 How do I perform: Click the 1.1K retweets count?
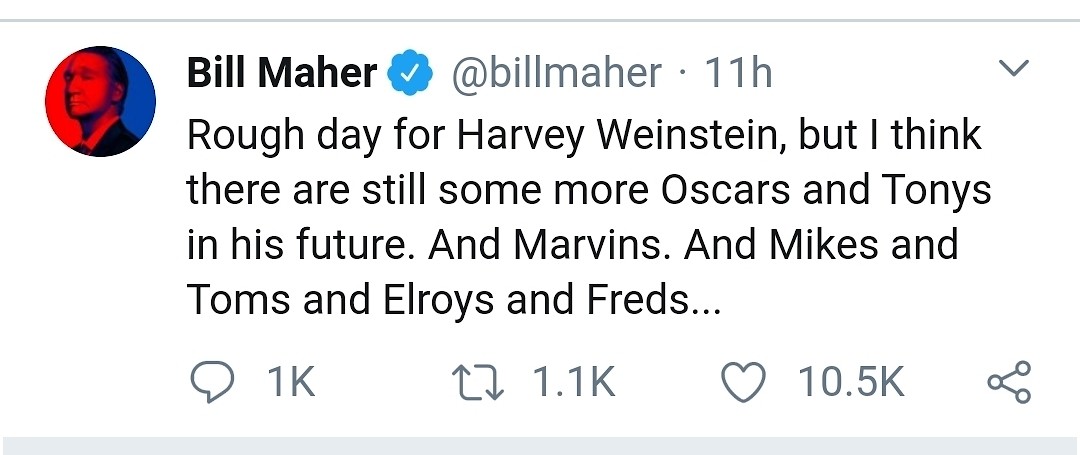(x=573, y=382)
